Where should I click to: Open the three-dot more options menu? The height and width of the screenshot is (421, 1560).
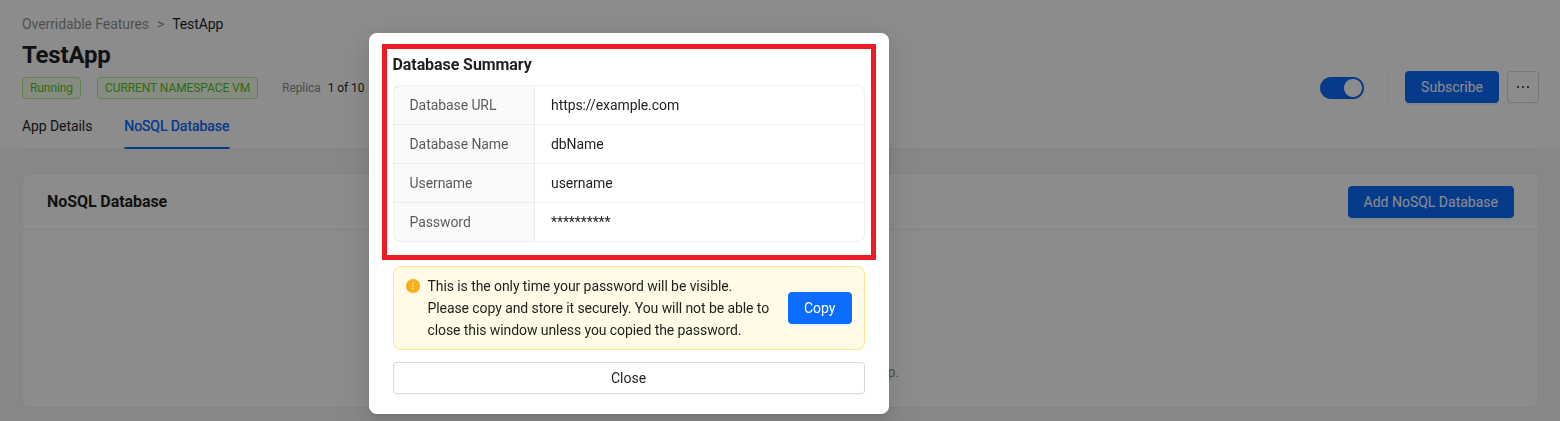[x=1522, y=87]
